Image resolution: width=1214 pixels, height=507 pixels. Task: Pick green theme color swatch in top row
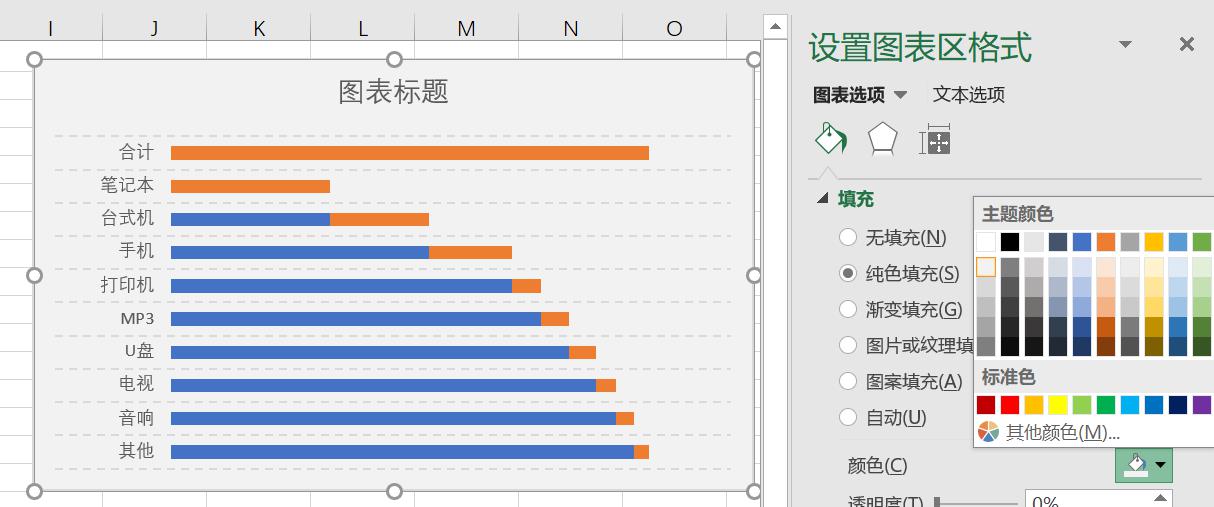click(x=1202, y=242)
